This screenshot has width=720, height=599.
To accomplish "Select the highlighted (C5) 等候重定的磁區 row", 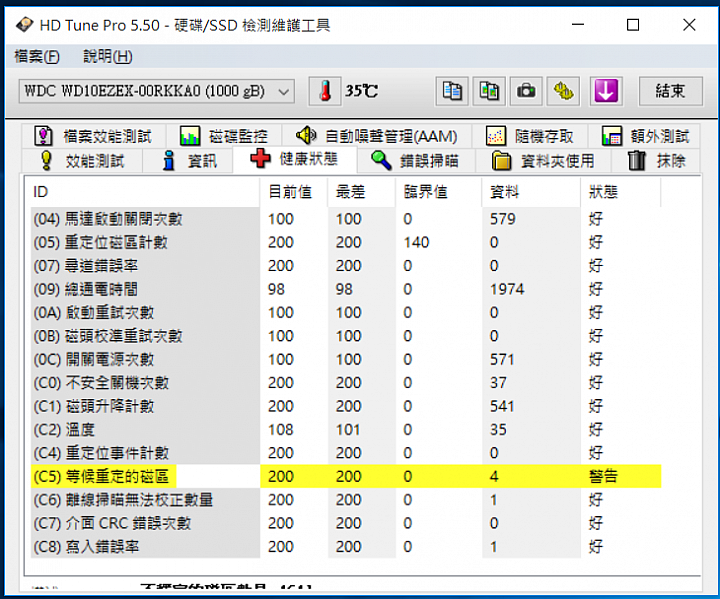I will point(346,476).
